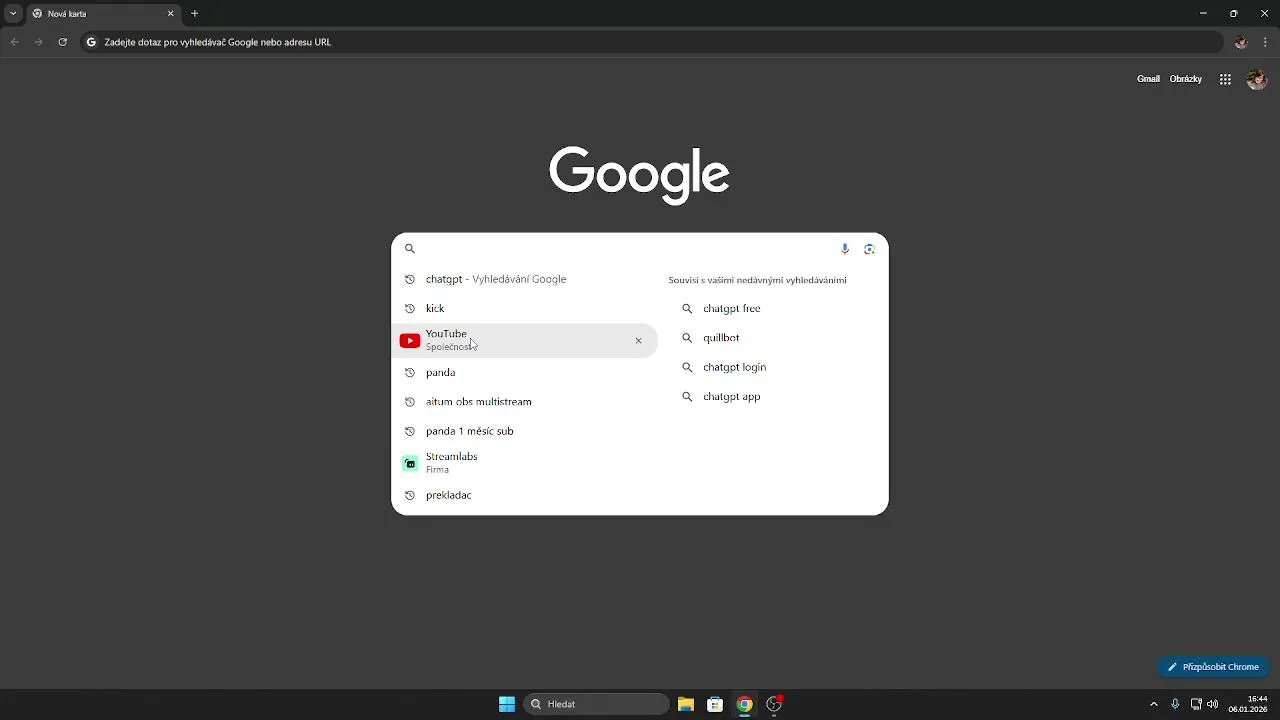Click the microphone icon in the system tray
Viewport: 1280px width, 720px height.
point(1175,704)
